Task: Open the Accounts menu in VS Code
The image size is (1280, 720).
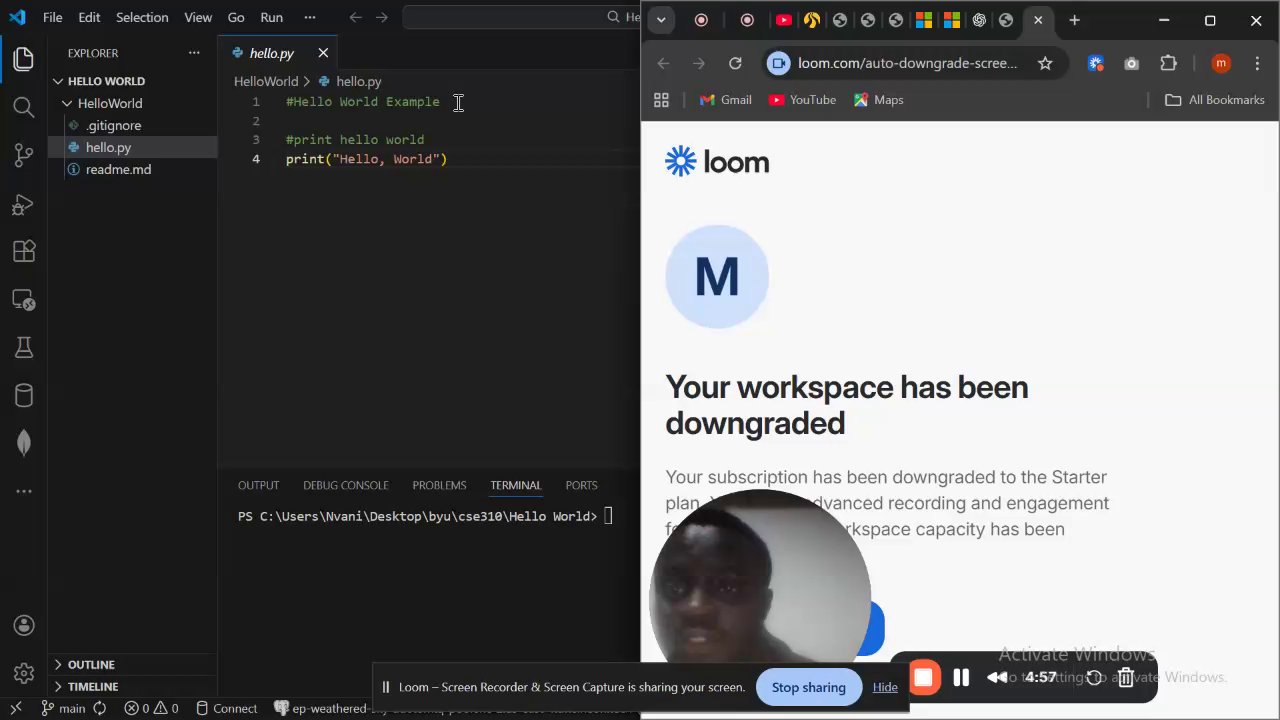Action: click(x=24, y=626)
